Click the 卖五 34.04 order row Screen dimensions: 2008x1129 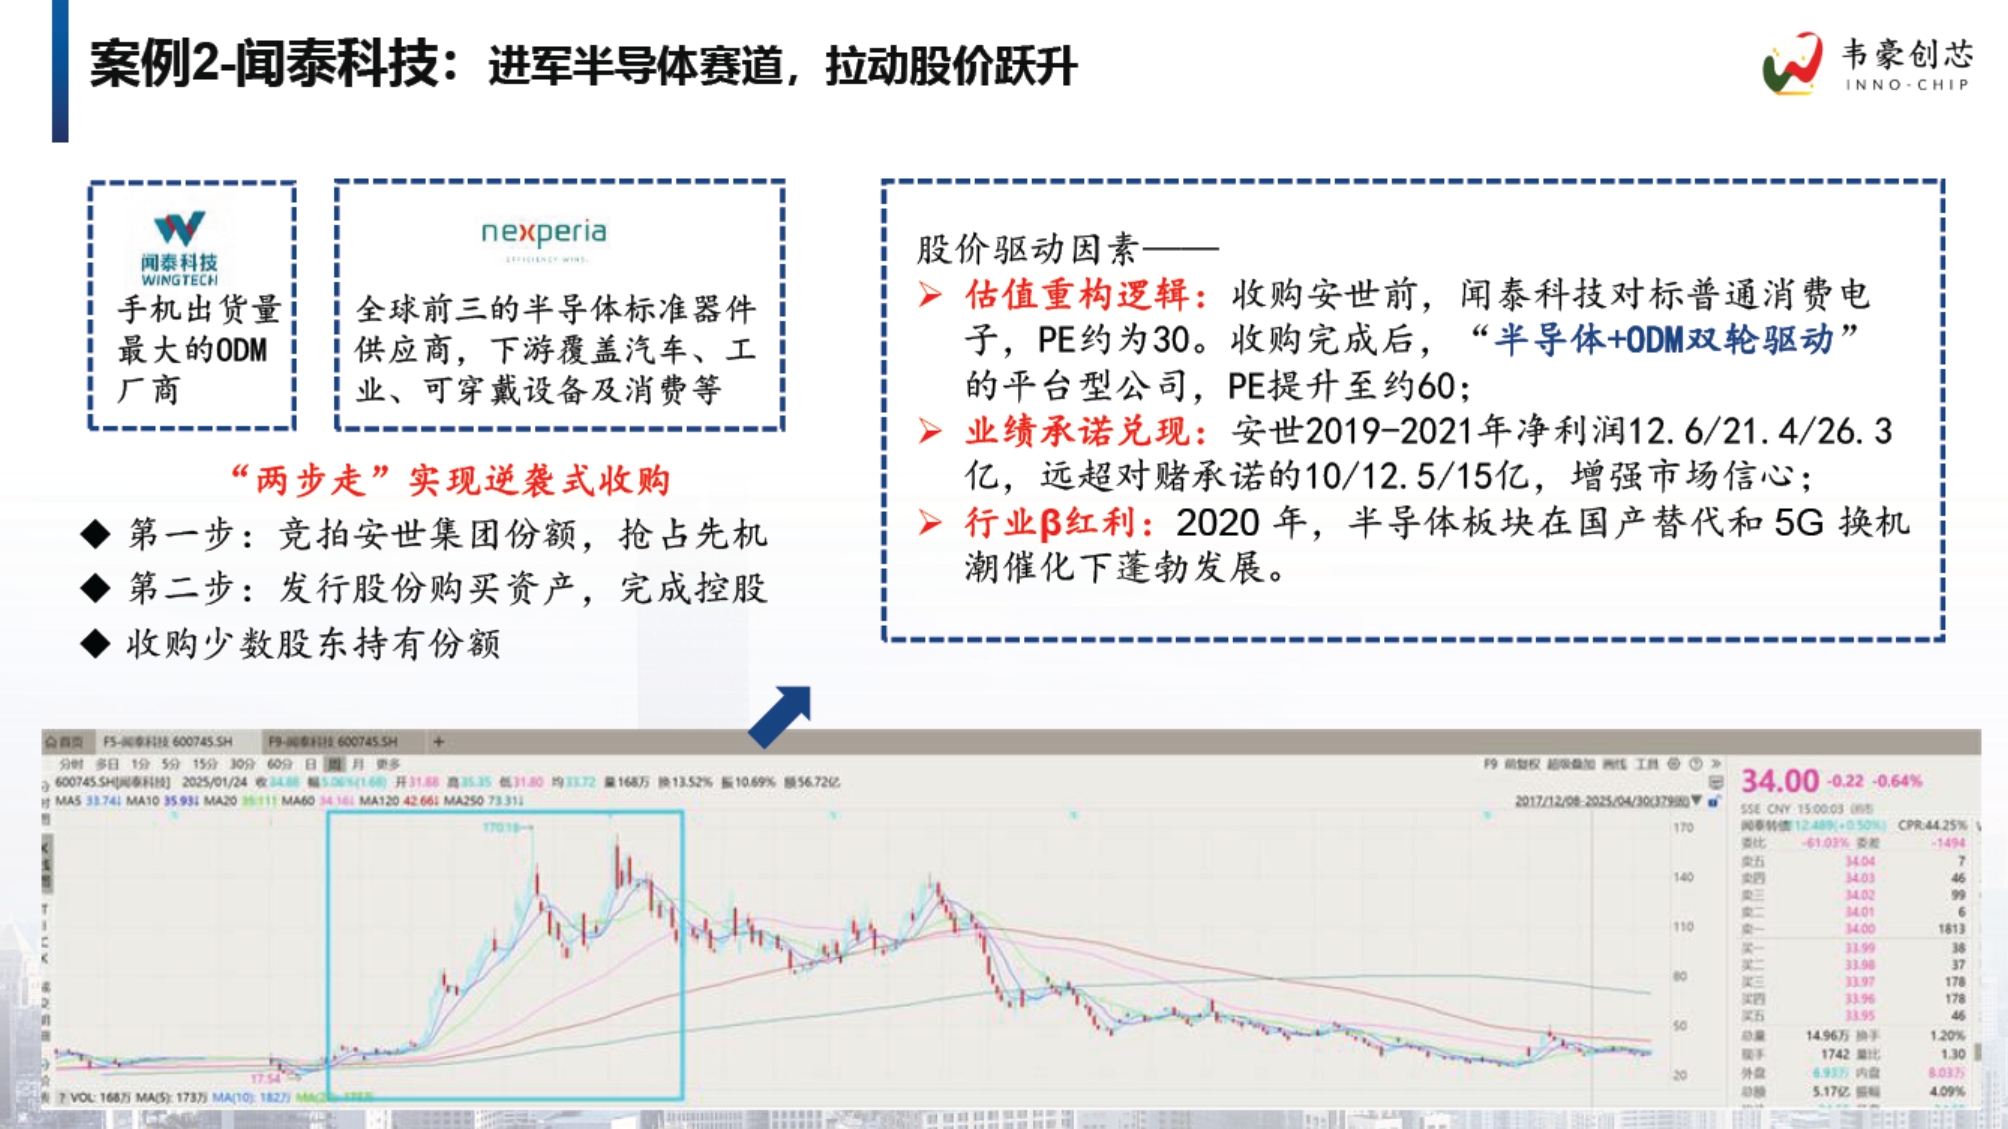point(1853,861)
